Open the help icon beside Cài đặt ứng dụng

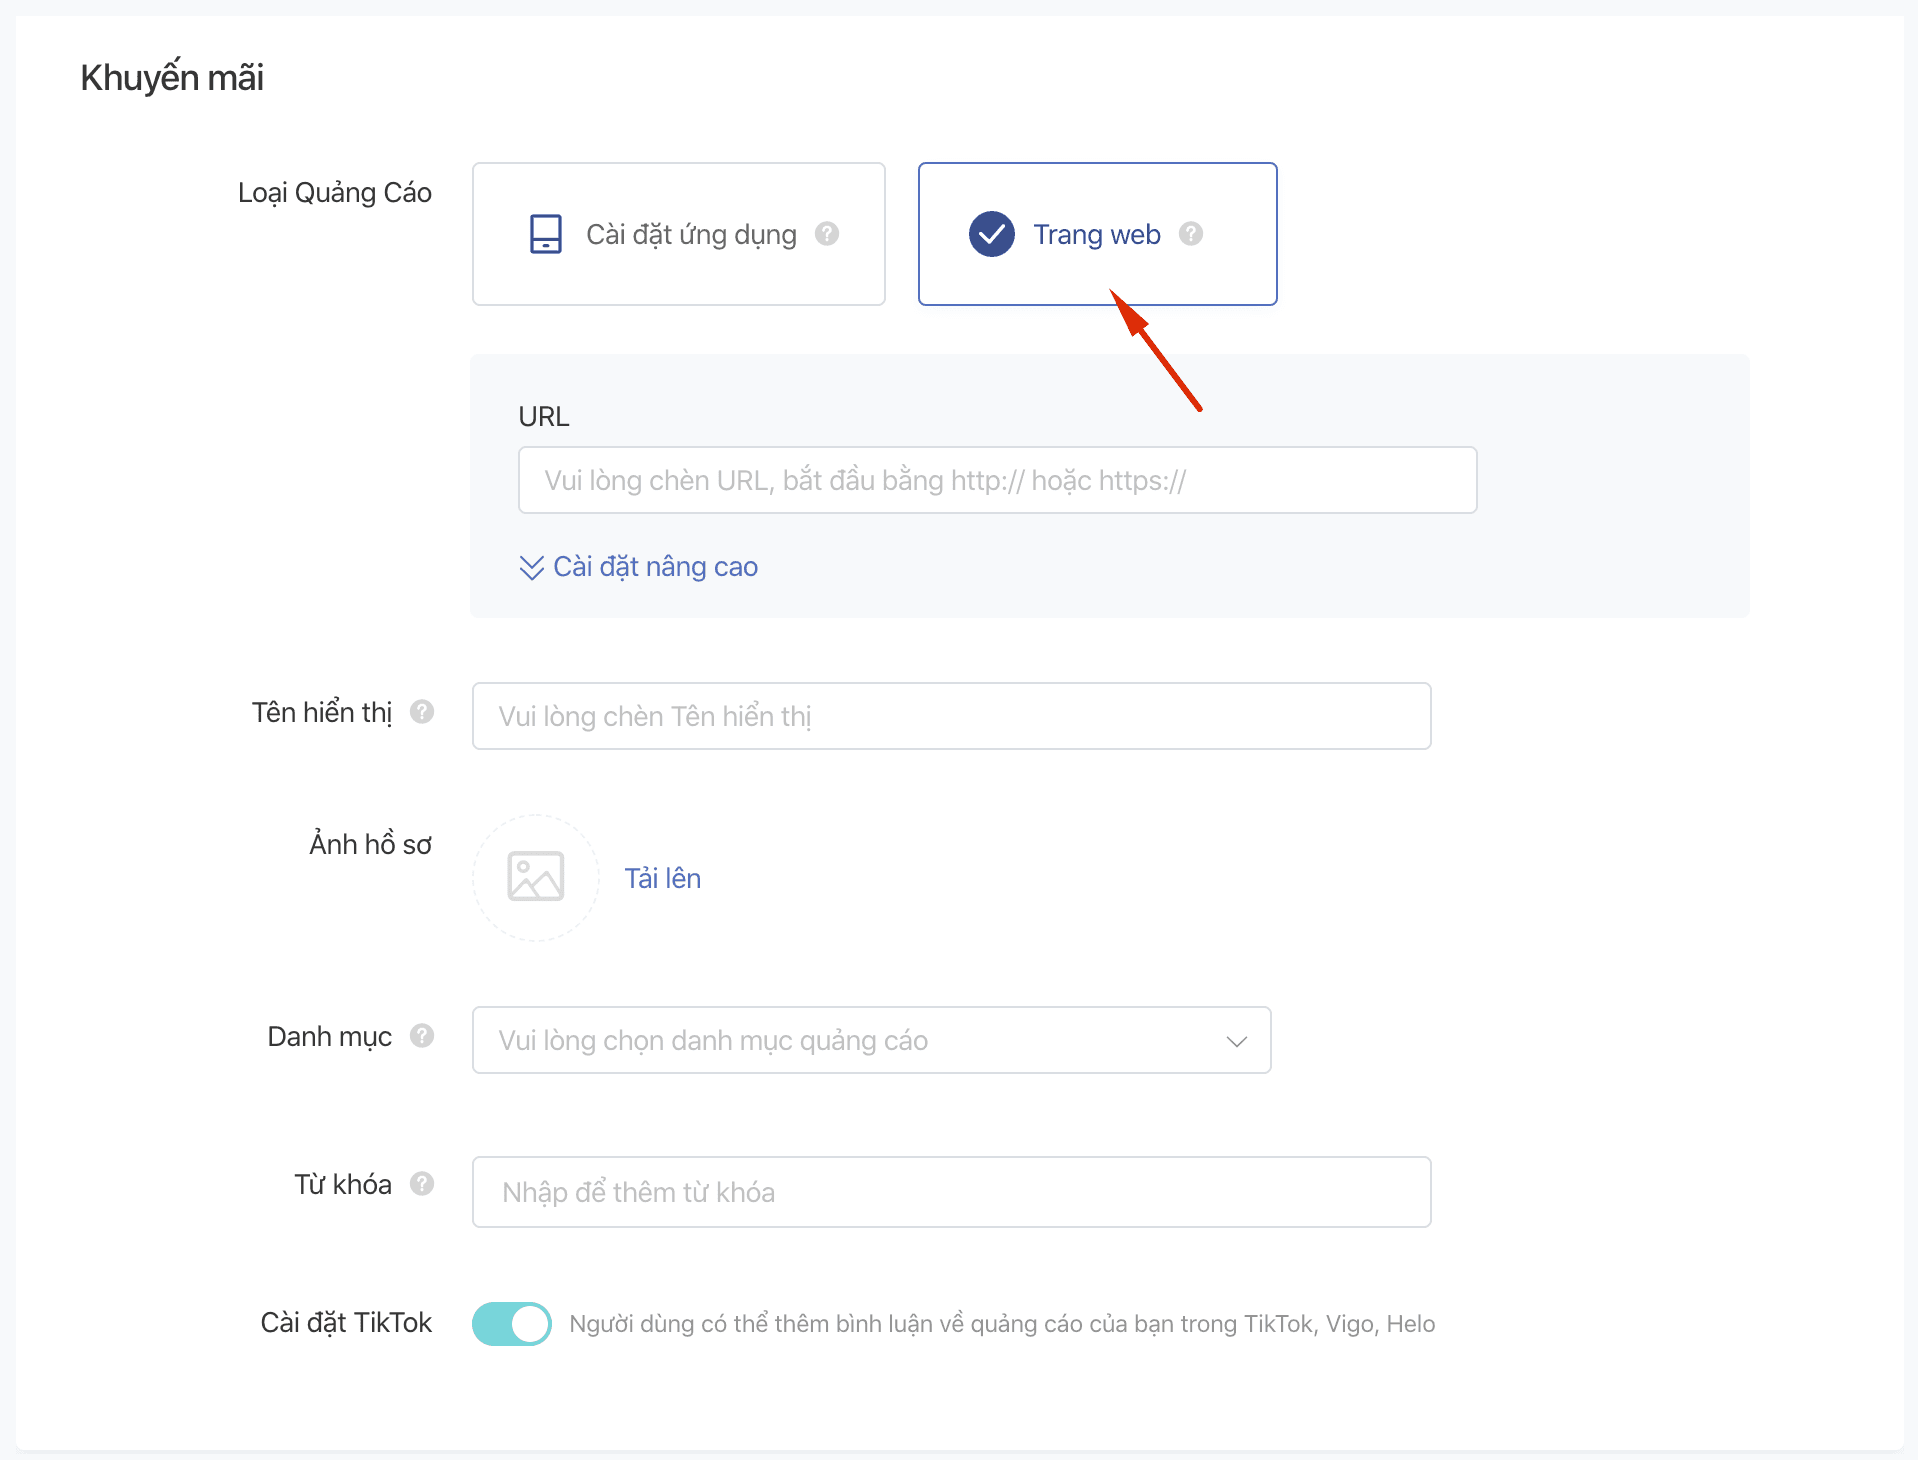[827, 234]
